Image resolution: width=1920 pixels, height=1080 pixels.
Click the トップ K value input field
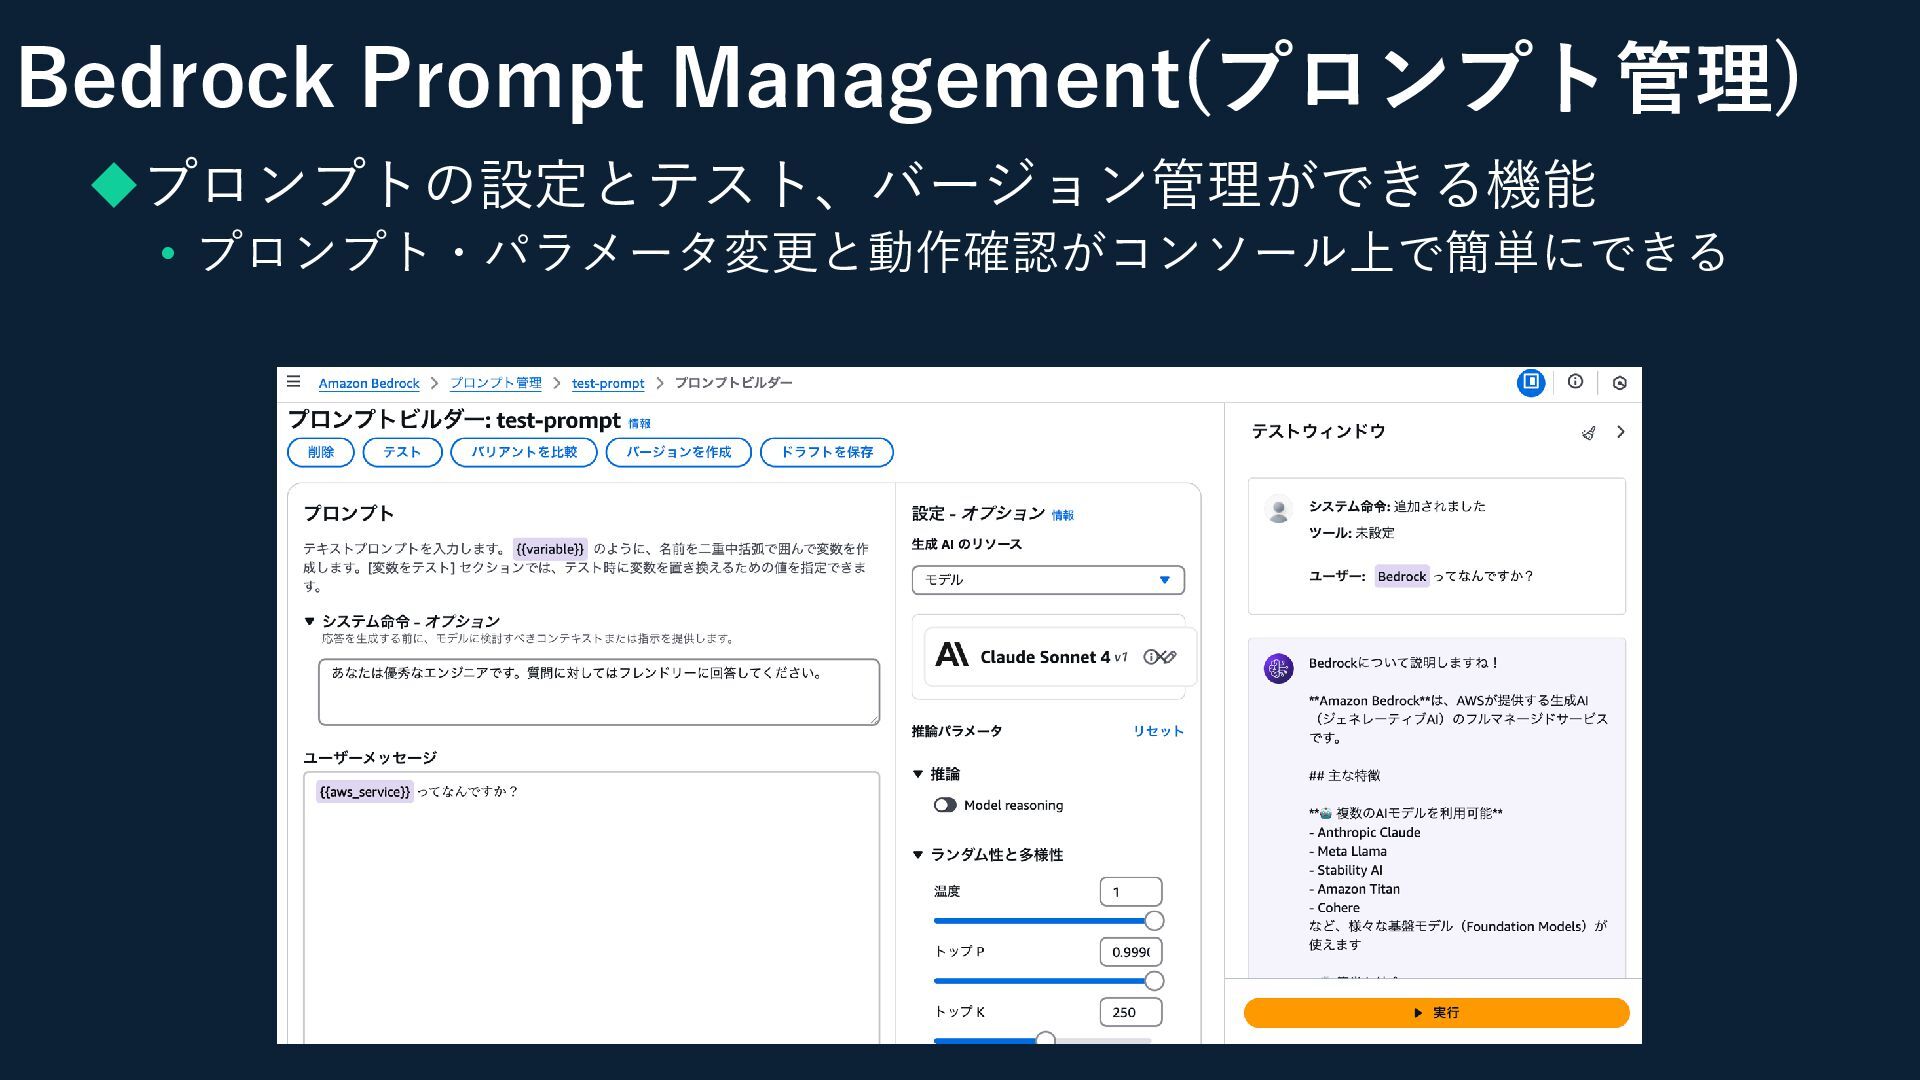[1130, 1012]
